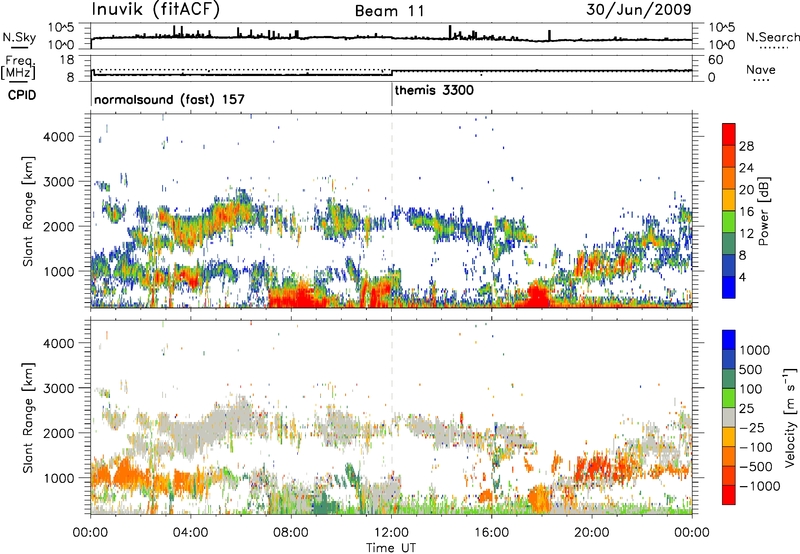Click the 20:00 time axis label
Image resolution: width=800 pixels, height=554 pixels.
(x=591, y=533)
